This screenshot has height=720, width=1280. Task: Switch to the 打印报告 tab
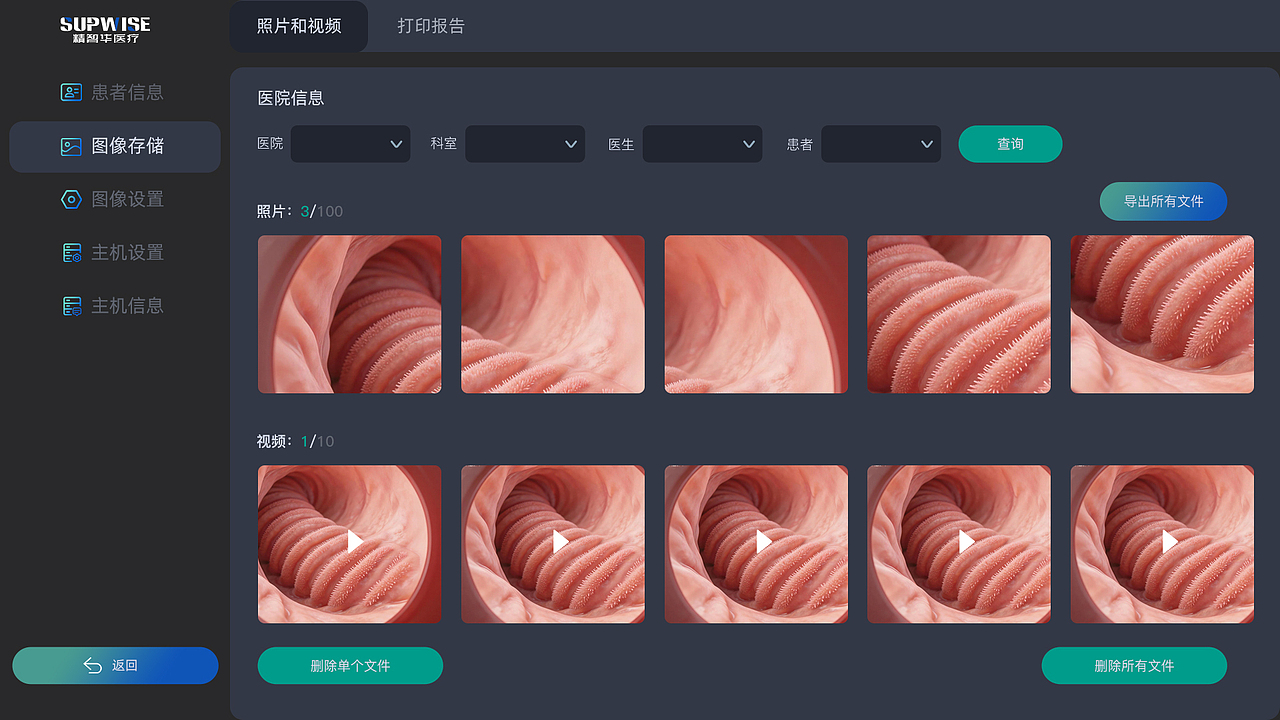431,26
